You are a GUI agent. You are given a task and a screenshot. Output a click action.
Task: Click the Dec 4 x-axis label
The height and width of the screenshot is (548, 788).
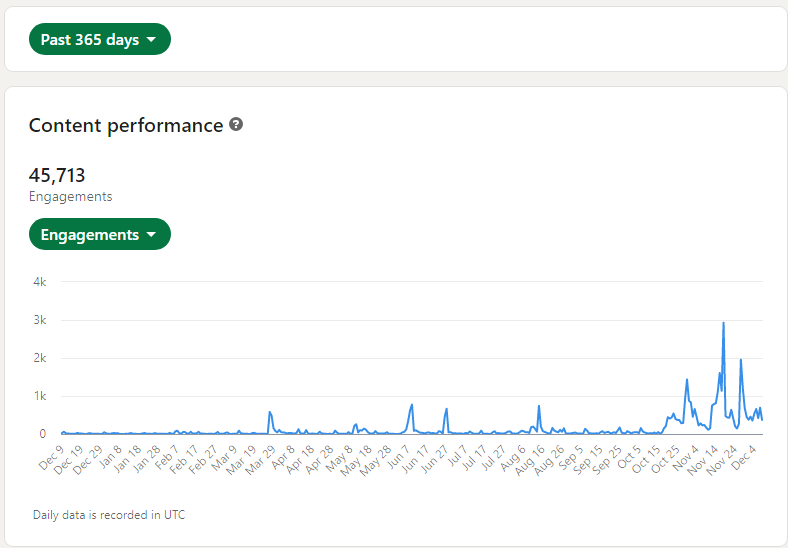[744, 457]
